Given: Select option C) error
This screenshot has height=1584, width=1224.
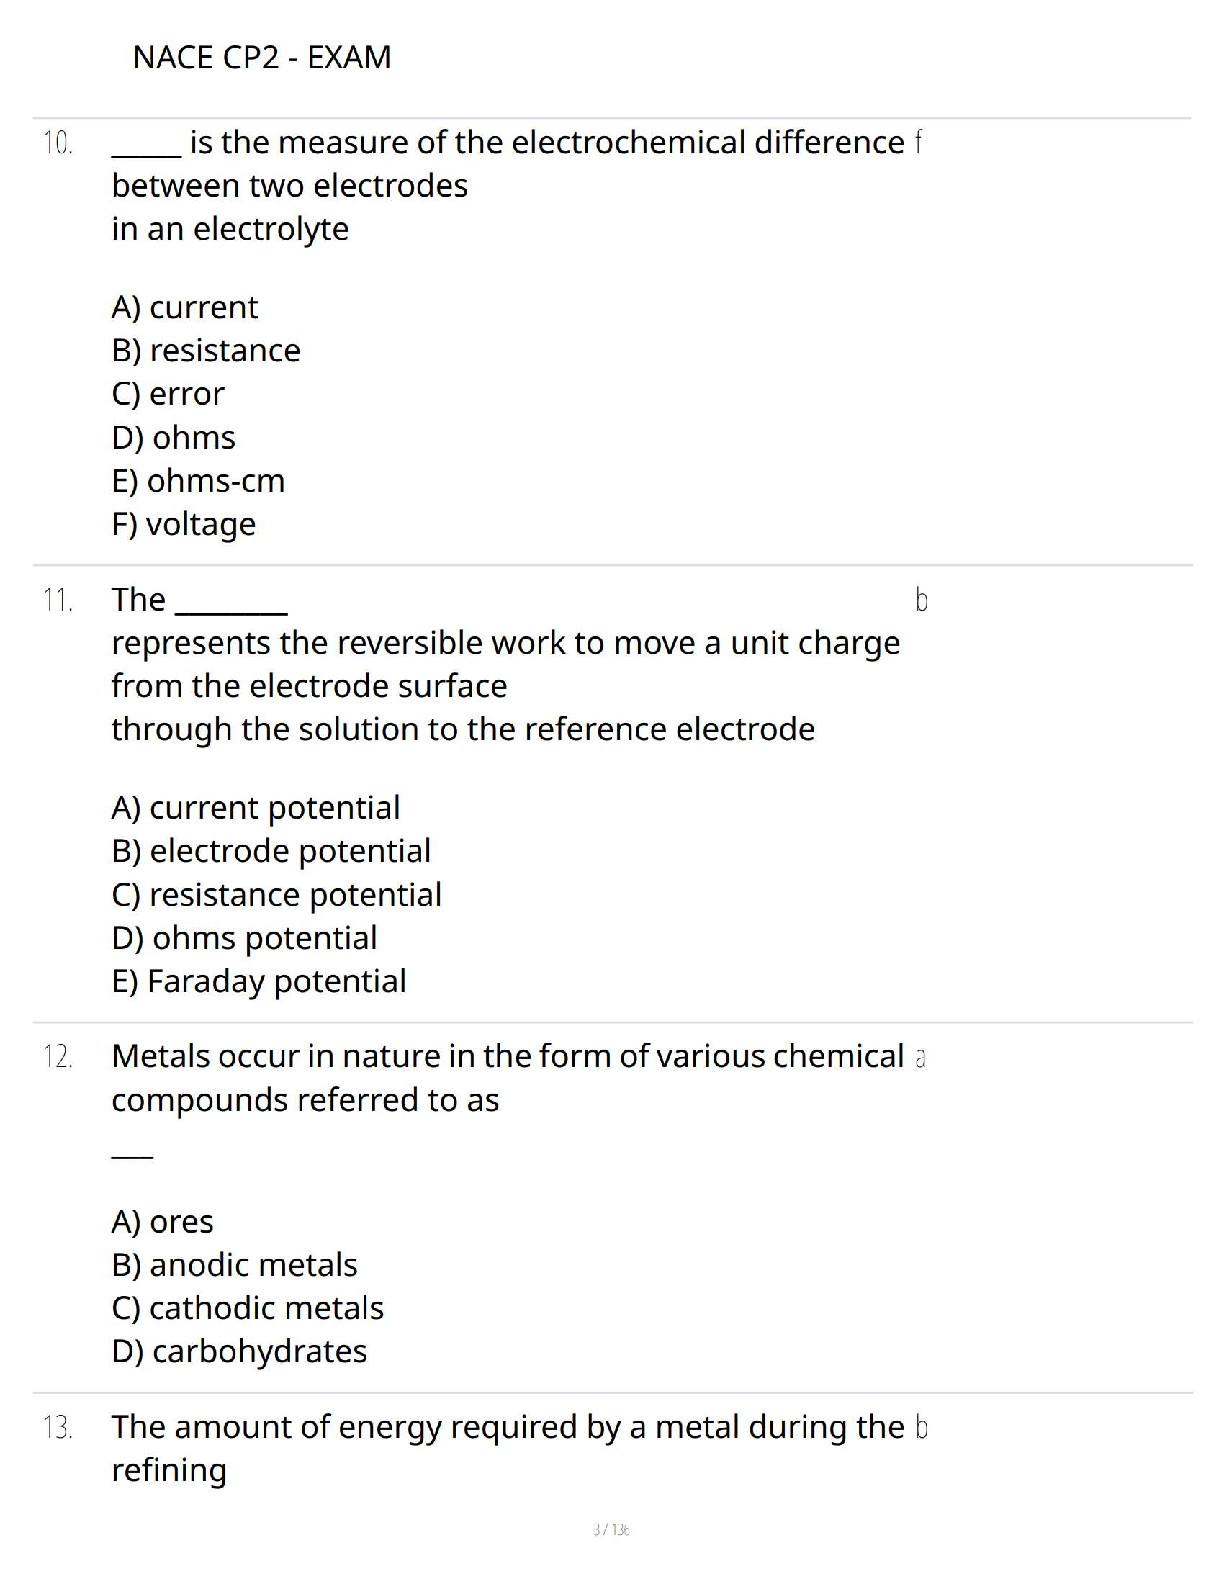Looking at the screenshot, I should click(168, 394).
